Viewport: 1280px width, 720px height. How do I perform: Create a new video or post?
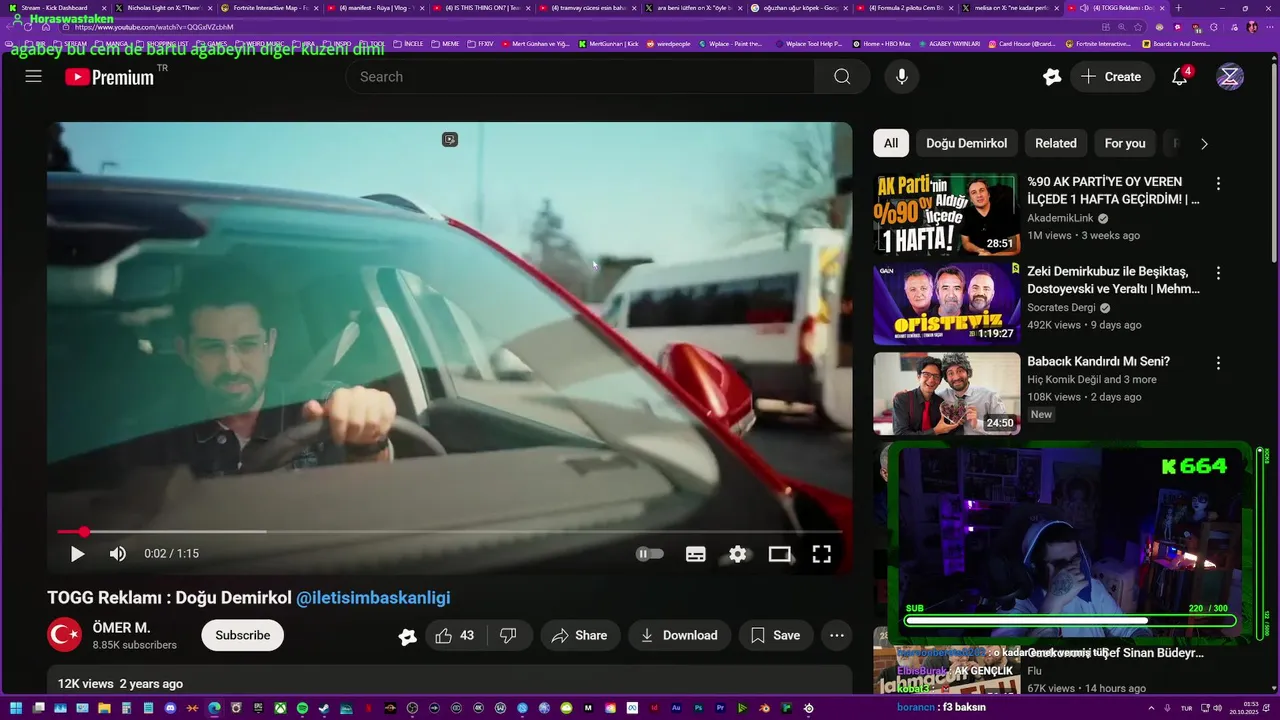[1111, 77]
